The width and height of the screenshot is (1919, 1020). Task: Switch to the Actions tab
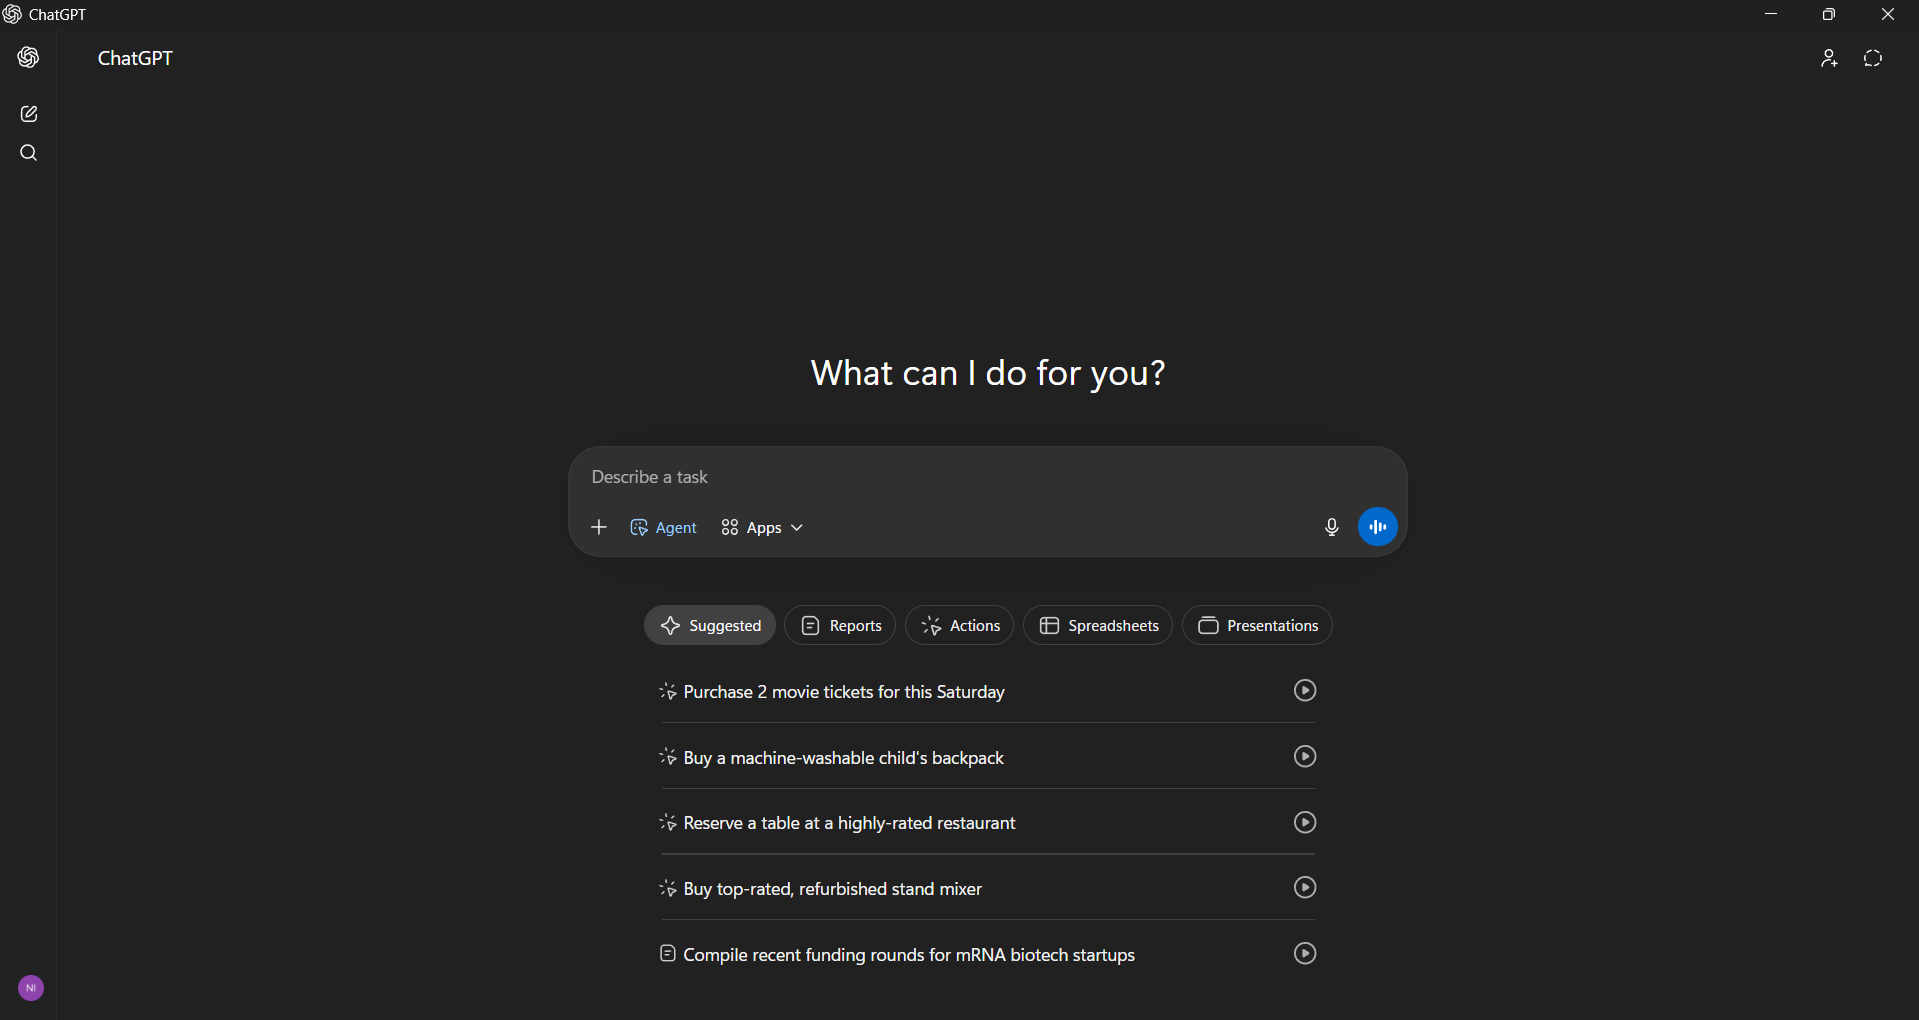pos(959,625)
